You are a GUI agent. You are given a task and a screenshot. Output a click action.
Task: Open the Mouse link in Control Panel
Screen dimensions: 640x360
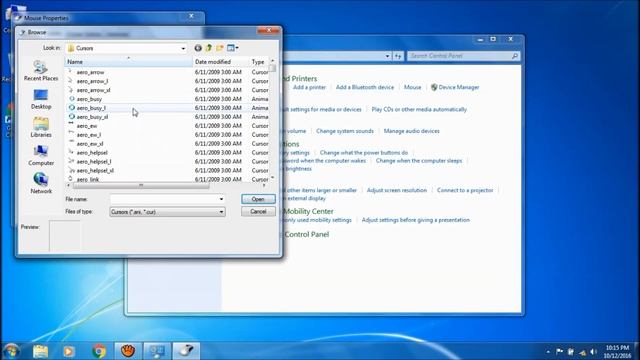(x=412, y=87)
